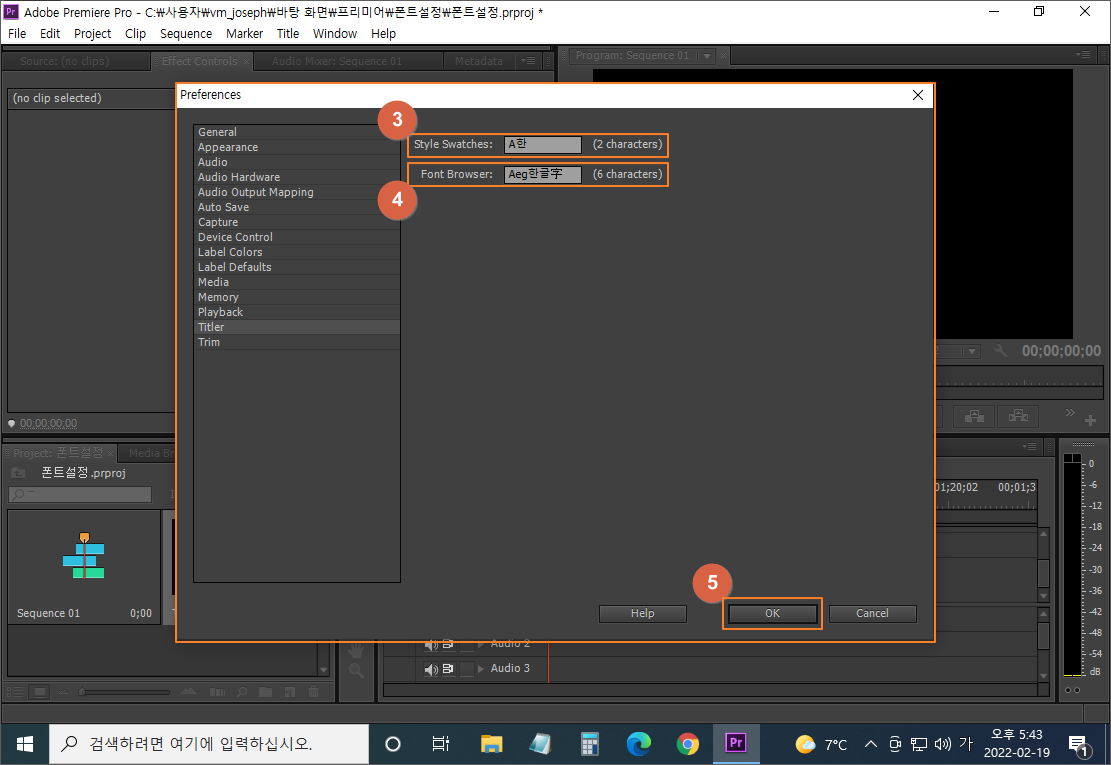Image resolution: width=1111 pixels, height=765 pixels.
Task: Open the Title menu
Action: (288, 33)
